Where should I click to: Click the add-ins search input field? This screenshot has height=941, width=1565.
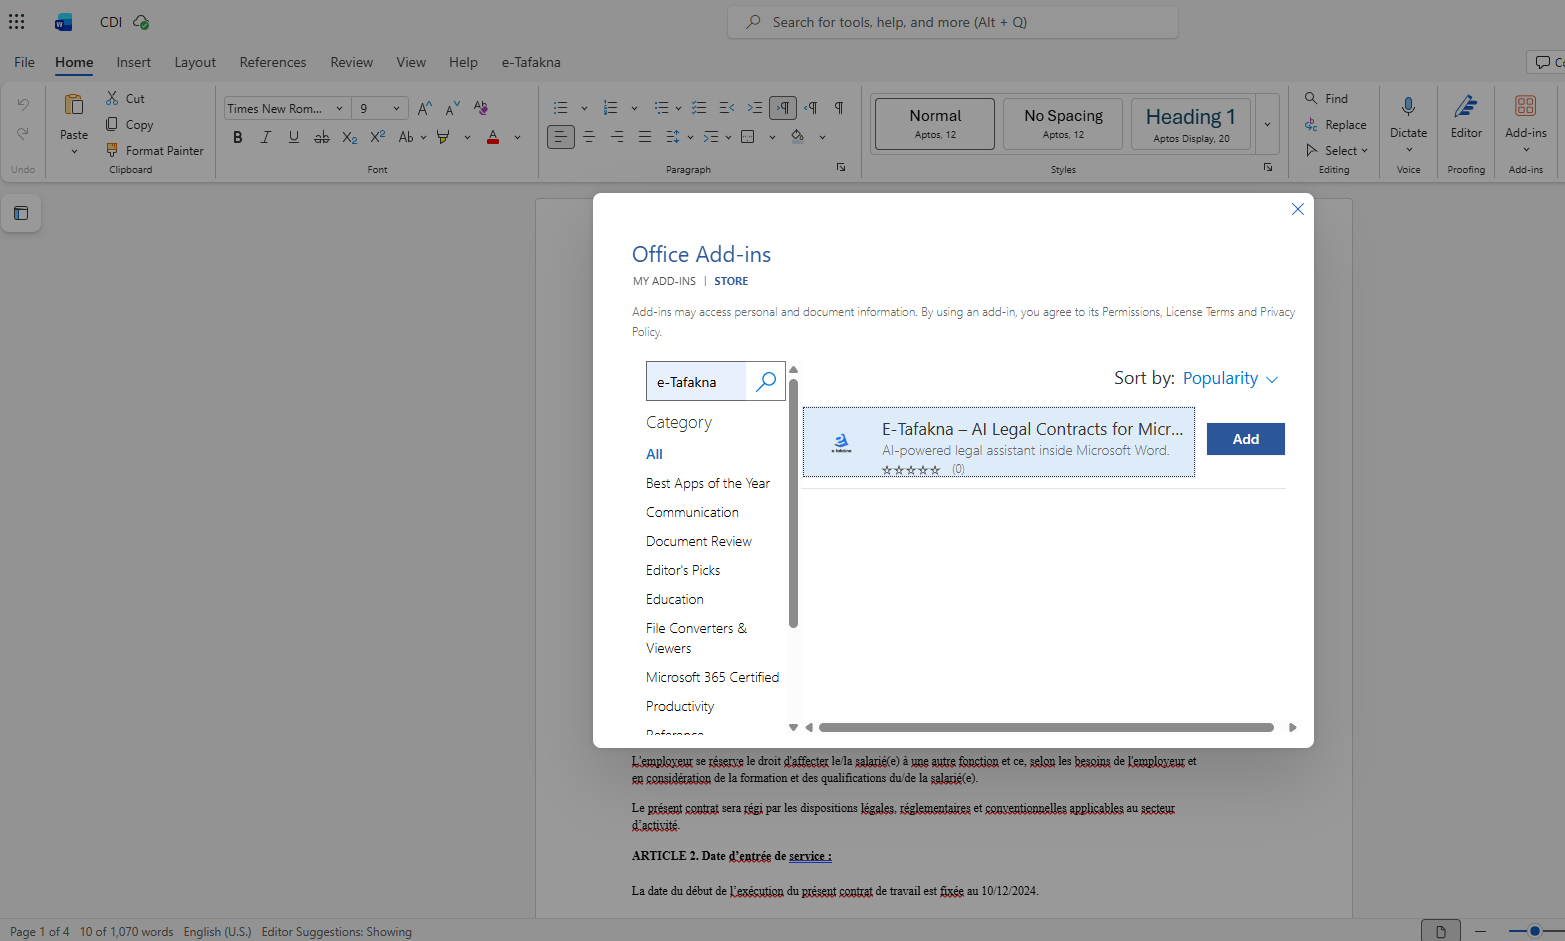tap(696, 381)
